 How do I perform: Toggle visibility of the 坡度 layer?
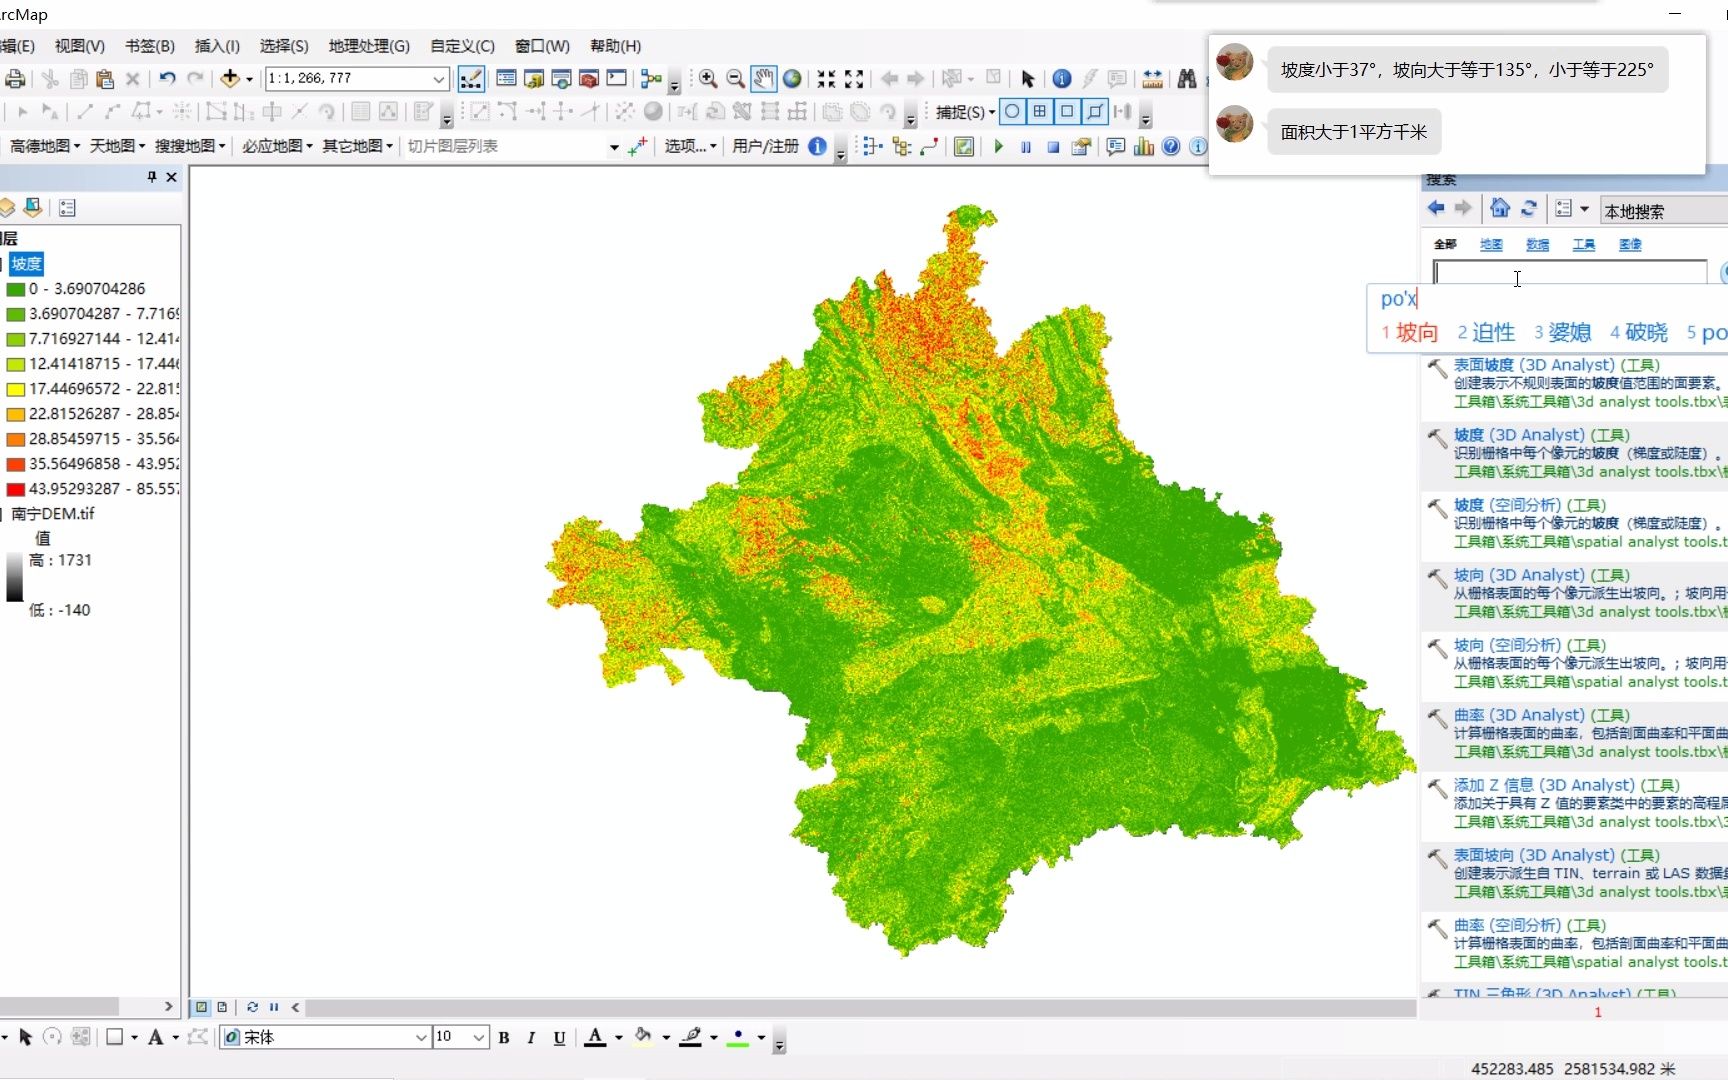pyautogui.click(x=4, y=264)
